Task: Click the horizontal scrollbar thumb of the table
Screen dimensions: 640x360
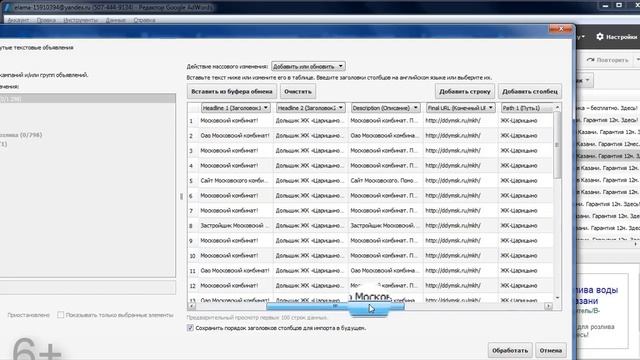Action: click(335, 306)
